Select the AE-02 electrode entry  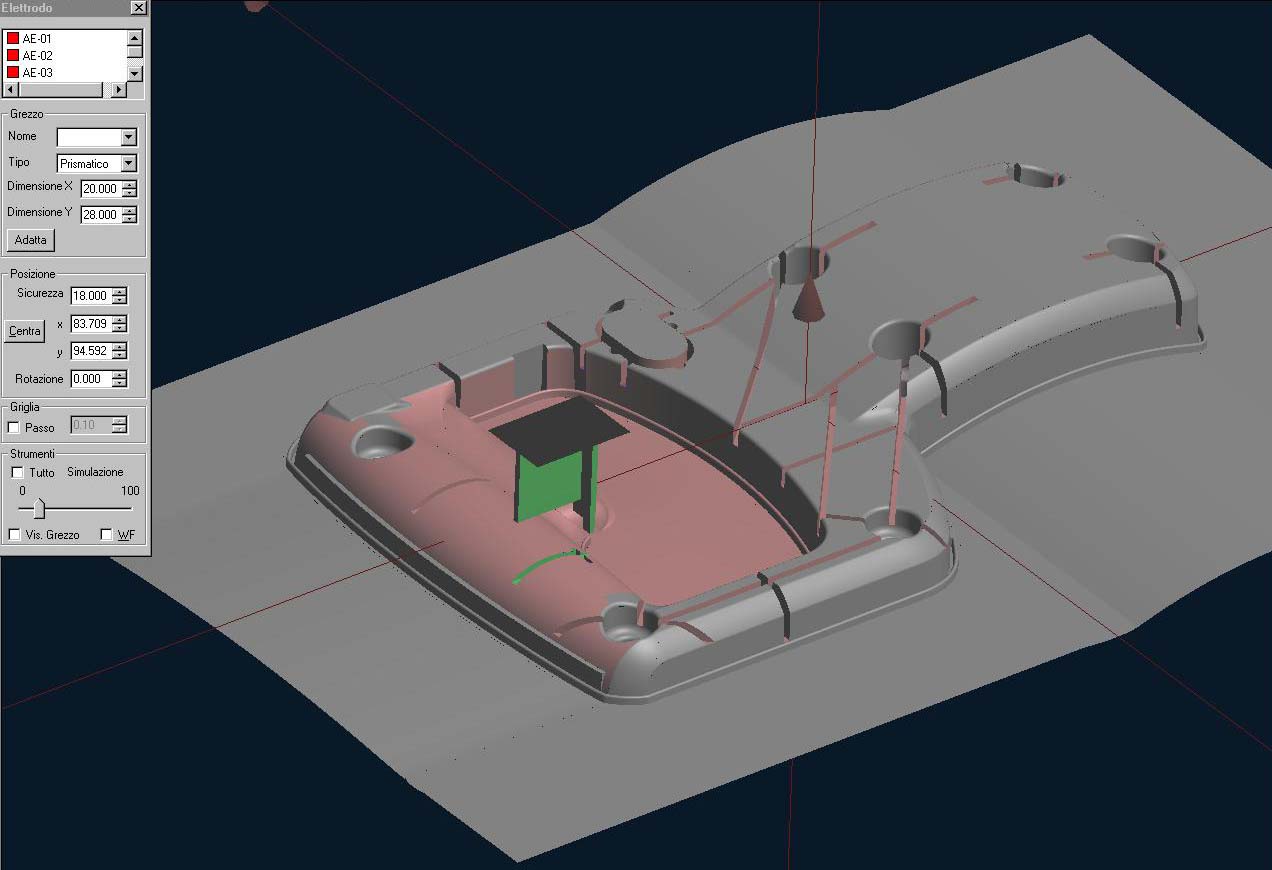pos(37,56)
